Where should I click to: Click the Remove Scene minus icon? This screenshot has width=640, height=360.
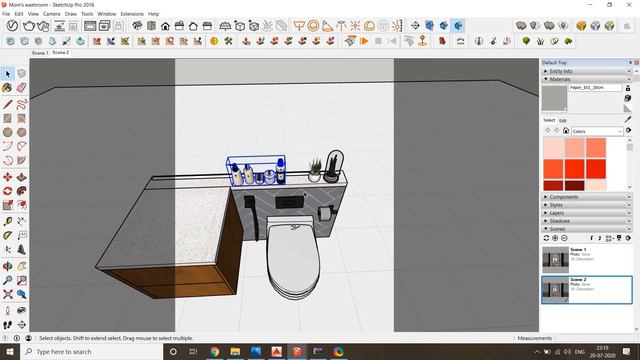point(564,238)
